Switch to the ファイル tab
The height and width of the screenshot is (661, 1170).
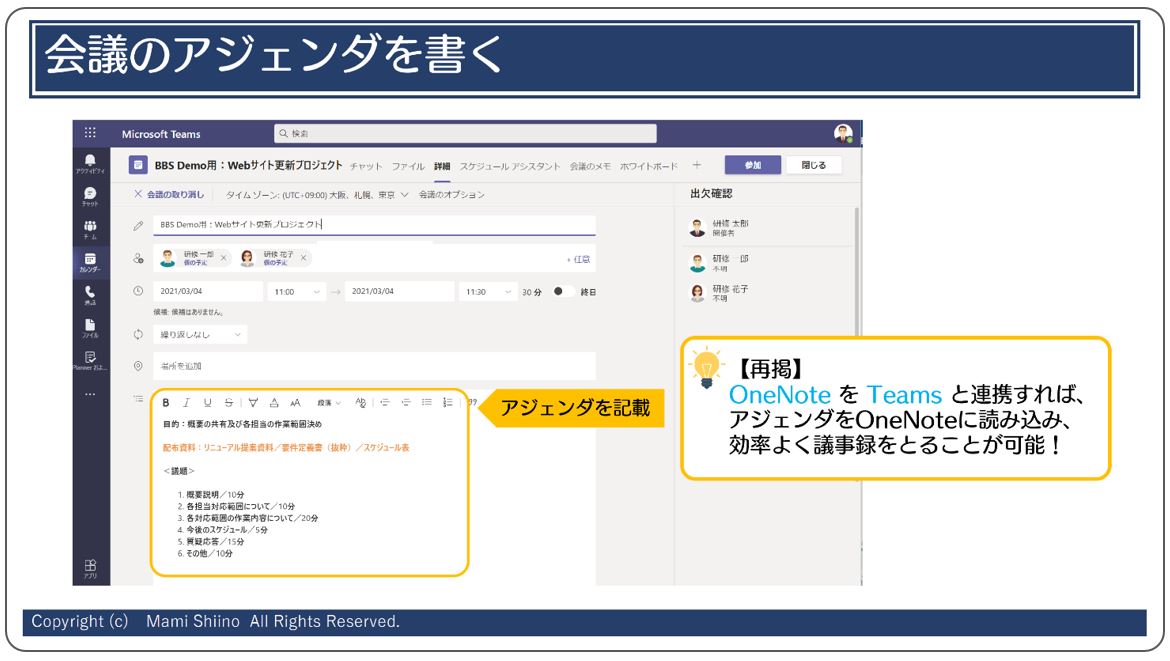[x=407, y=166]
